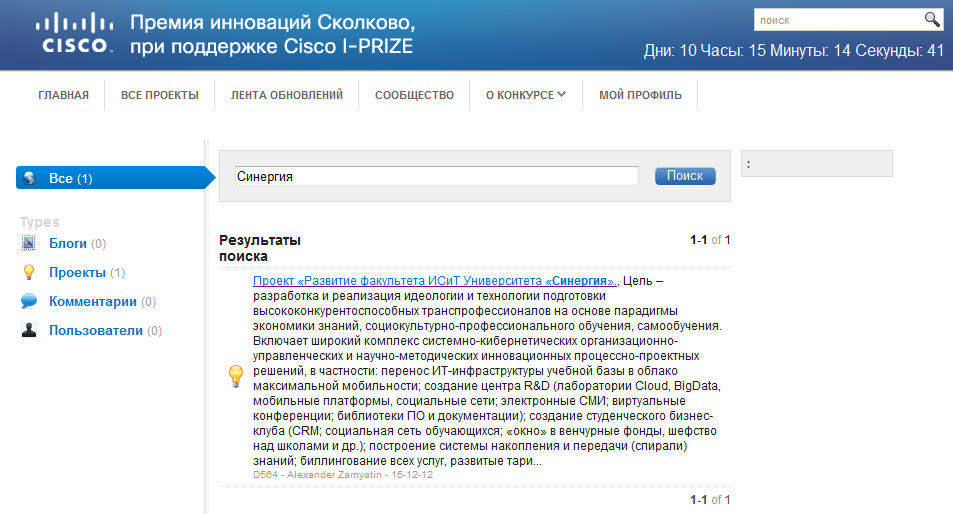Image resolution: width=953 pixels, height=514 pixels.
Task: Click the lightbulb icon next to Проекты
Action: [x=29, y=272]
